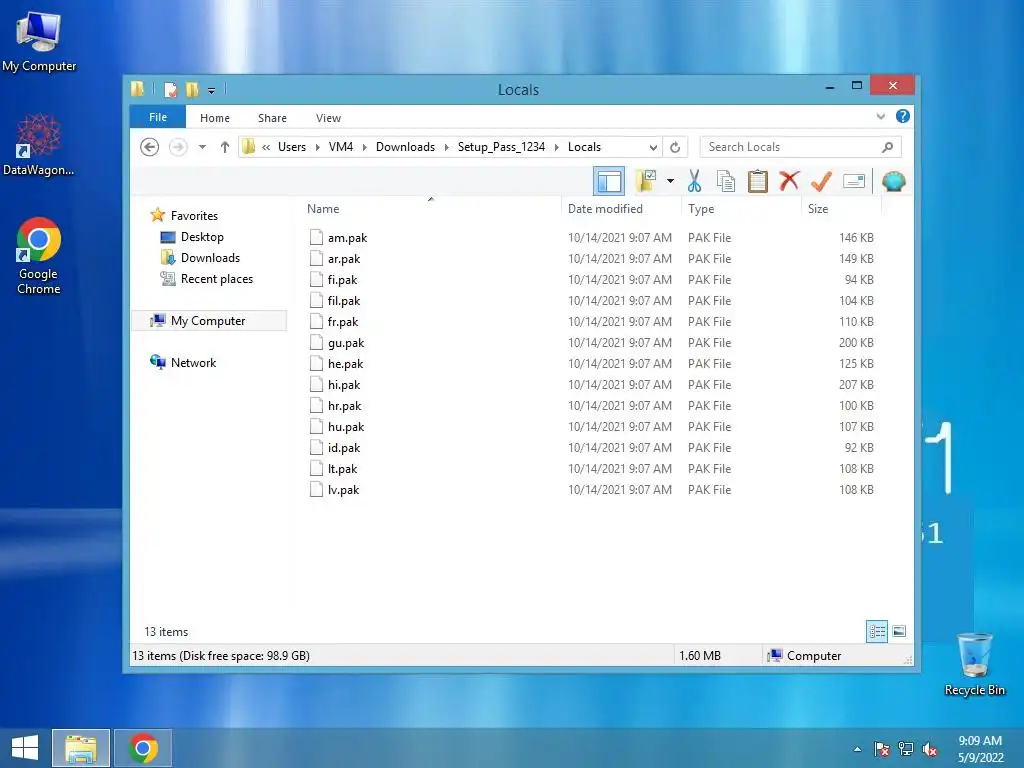Switch to the Share ribbon tab

pyautogui.click(x=272, y=118)
